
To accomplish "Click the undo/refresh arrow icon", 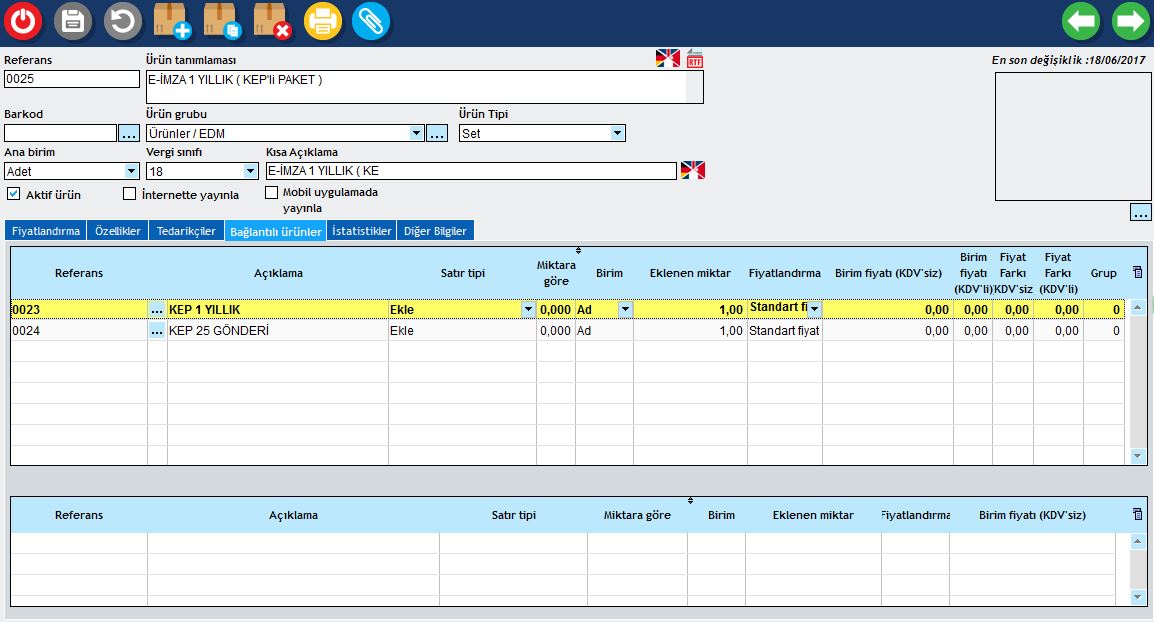I will point(123,21).
